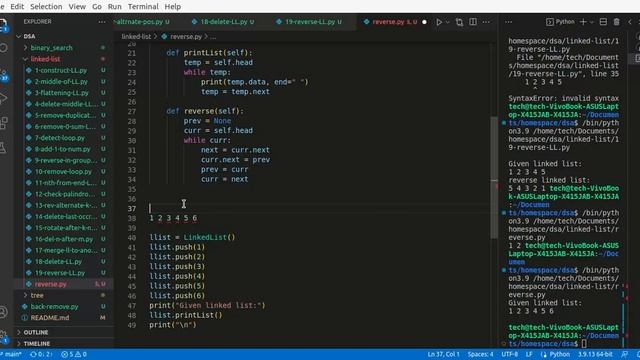Open the Selection menu
Screen dimensions: 640x360
[46, 7]
